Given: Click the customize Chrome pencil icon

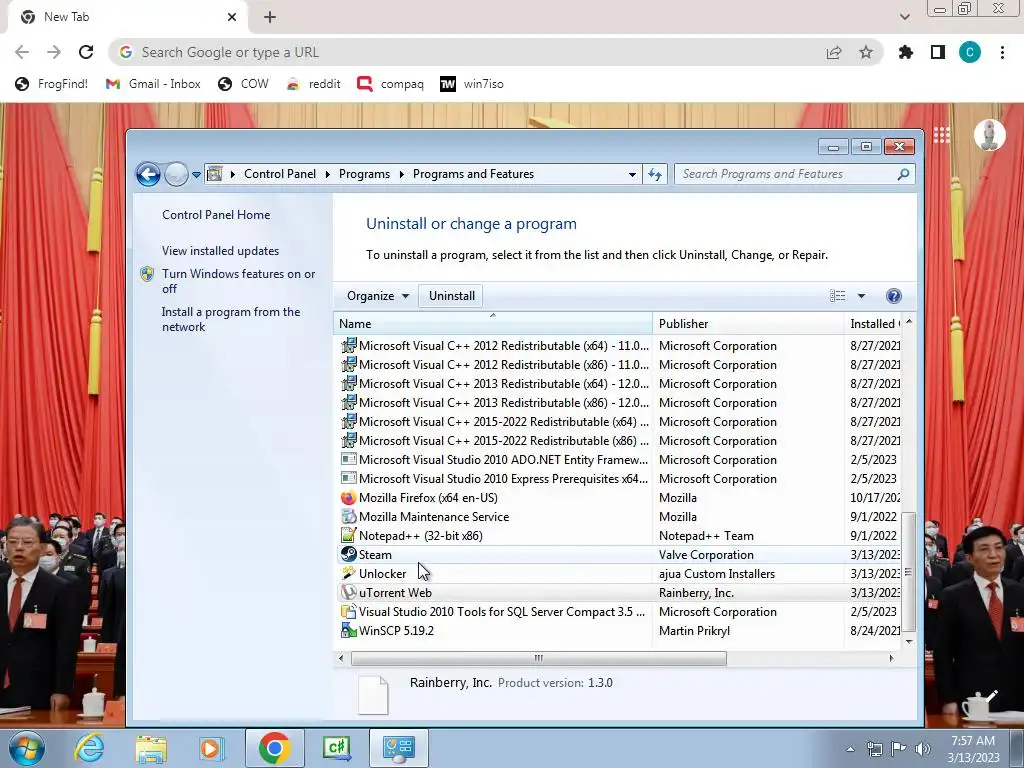Looking at the screenshot, I should point(991,697).
